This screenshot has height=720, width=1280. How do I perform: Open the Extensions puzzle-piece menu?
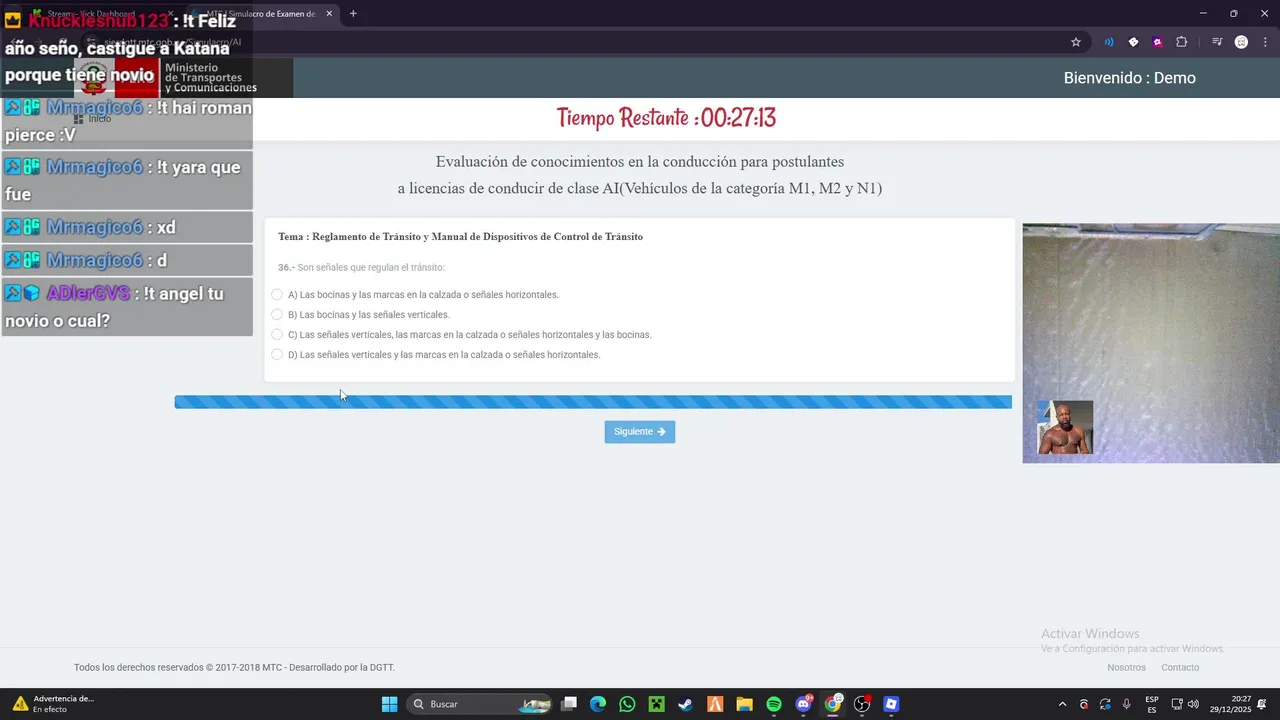pos(1182,42)
